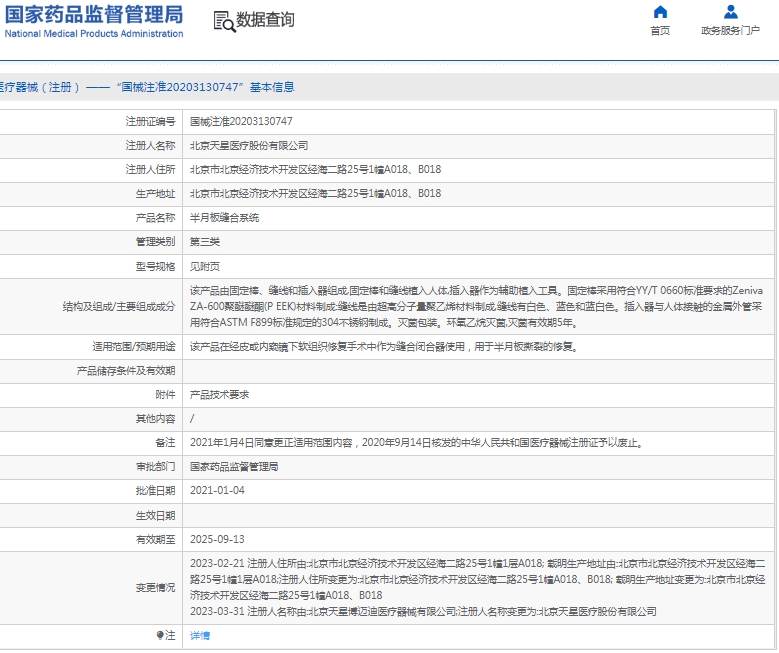The image size is (779, 653).
Task: Click the 审批部门 row label
Action: (156, 467)
